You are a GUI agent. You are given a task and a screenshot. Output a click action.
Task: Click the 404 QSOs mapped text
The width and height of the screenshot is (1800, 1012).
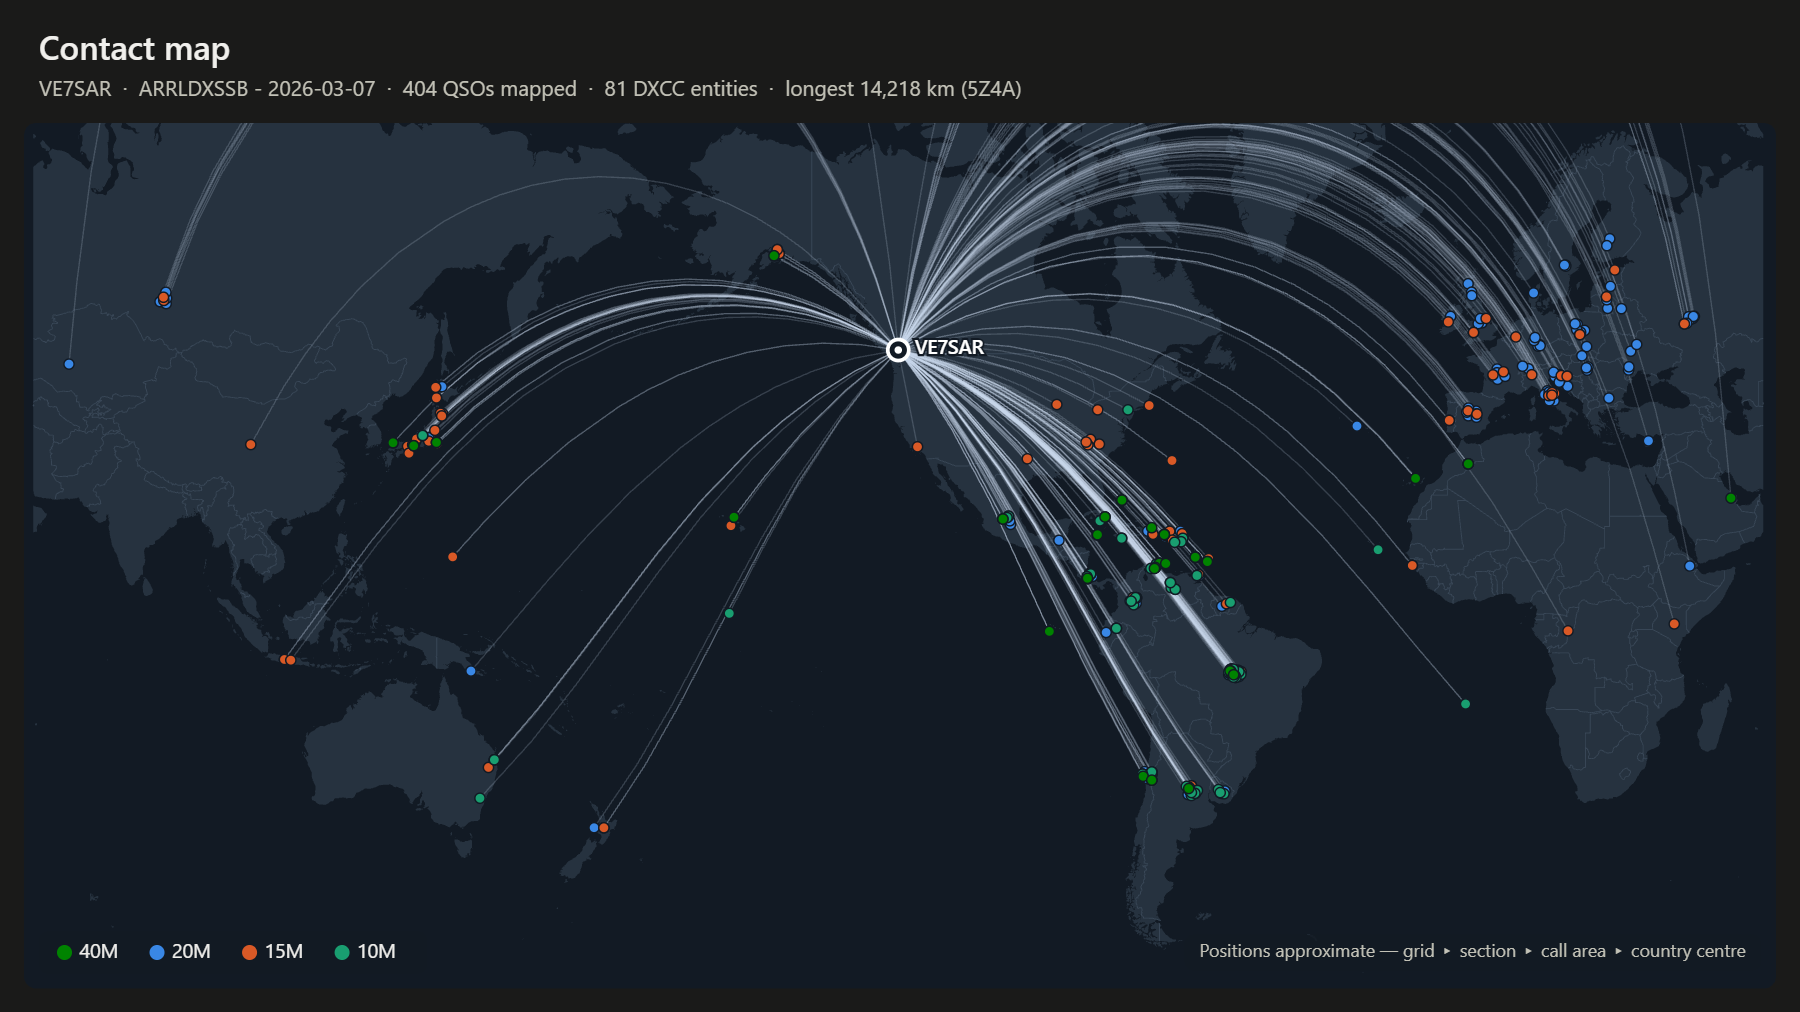[489, 89]
